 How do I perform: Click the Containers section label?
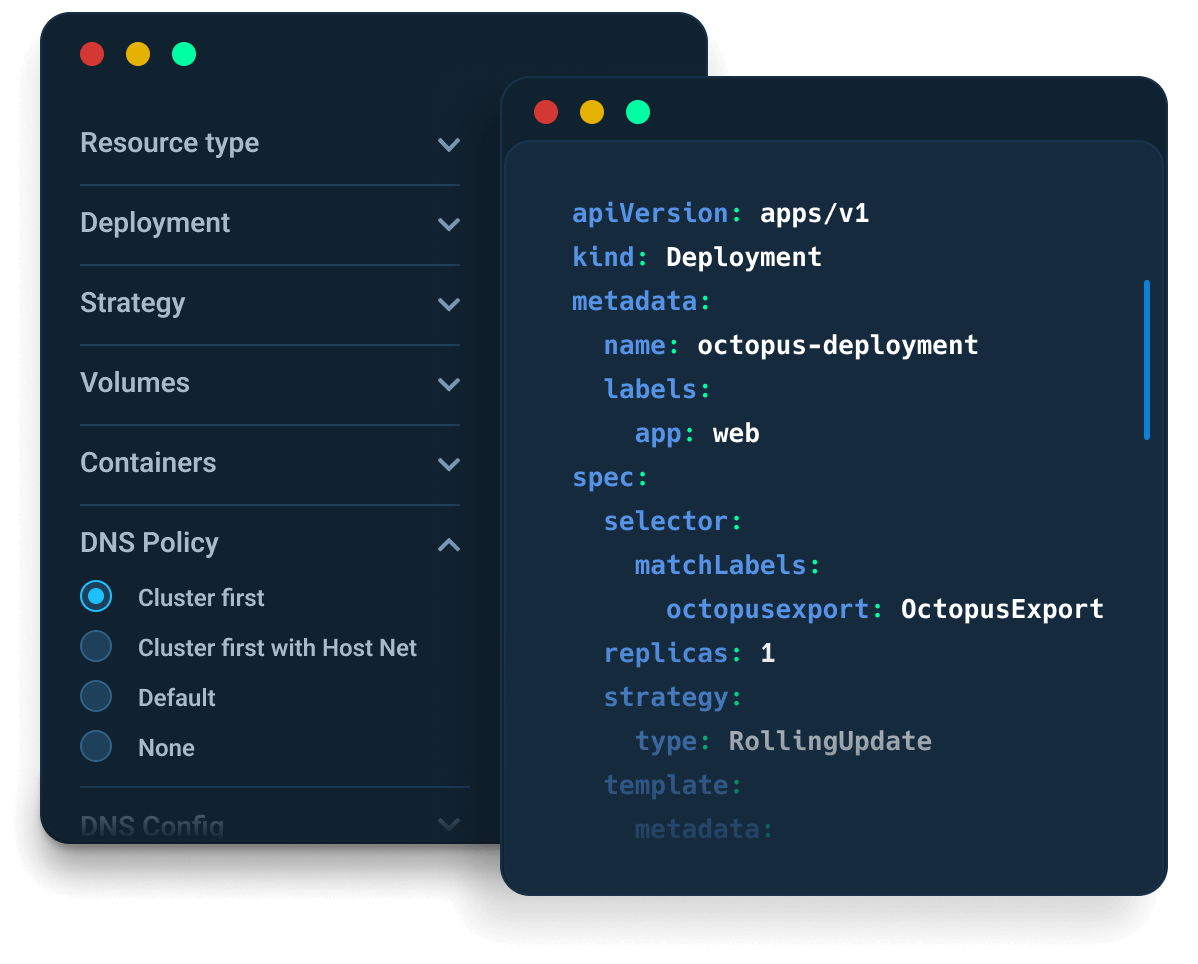click(x=148, y=463)
